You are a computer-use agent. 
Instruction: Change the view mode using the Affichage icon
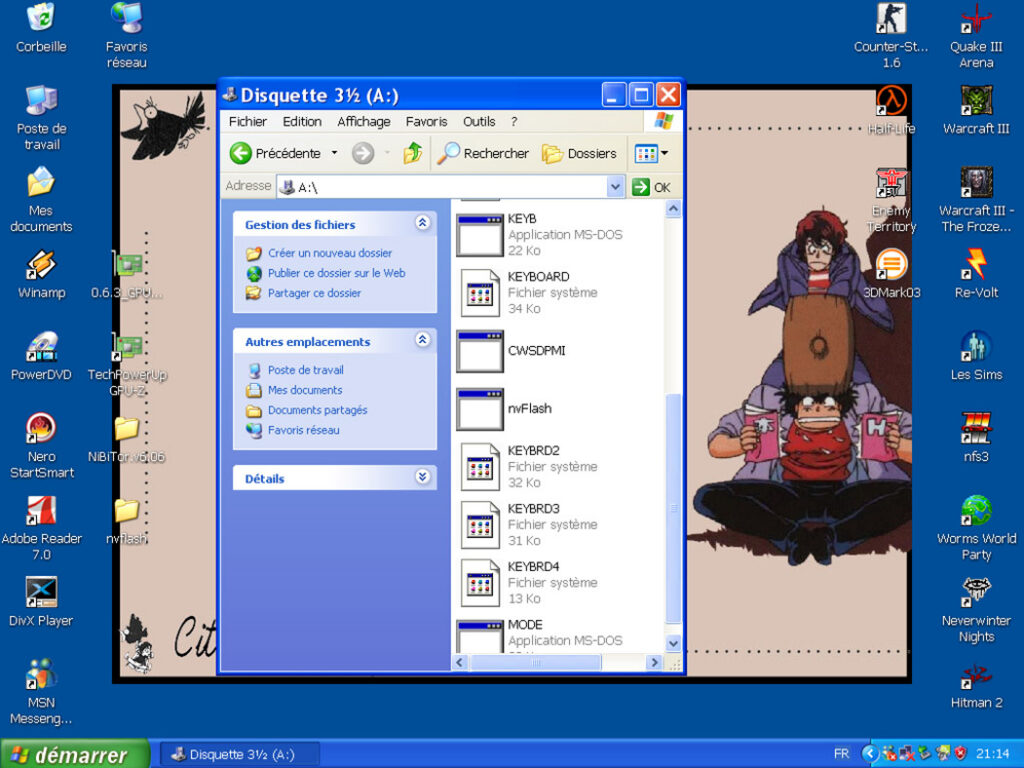[x=645, y=153]
